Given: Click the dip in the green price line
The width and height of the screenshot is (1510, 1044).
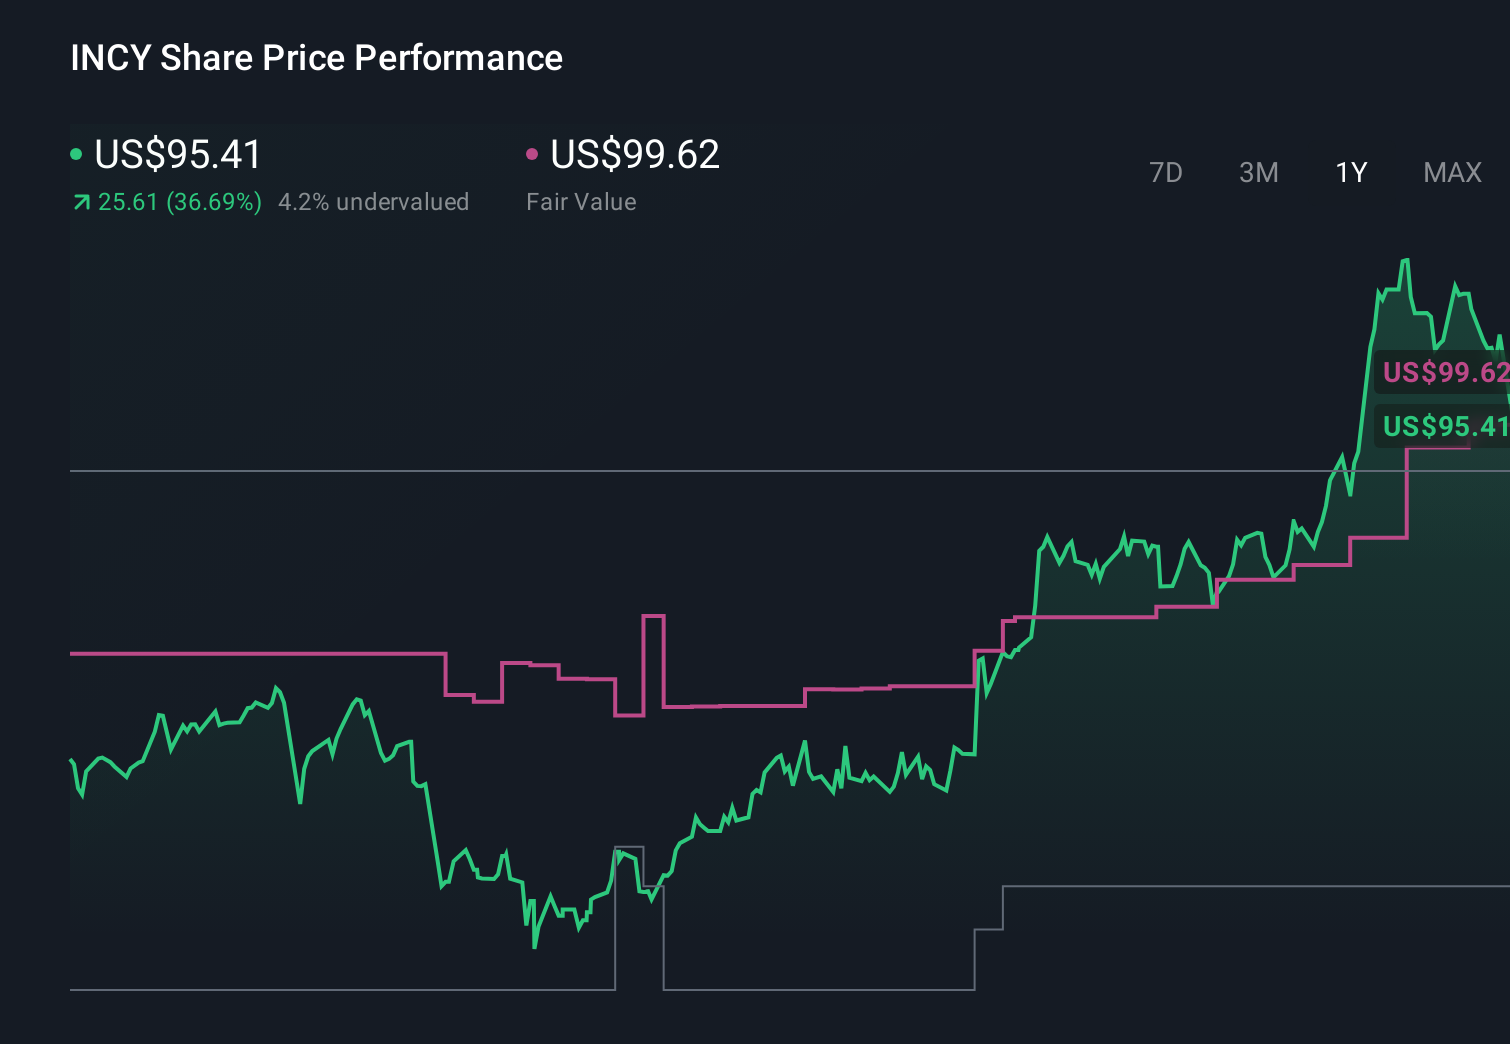Looking at the screenshot, I should [536, 945].
